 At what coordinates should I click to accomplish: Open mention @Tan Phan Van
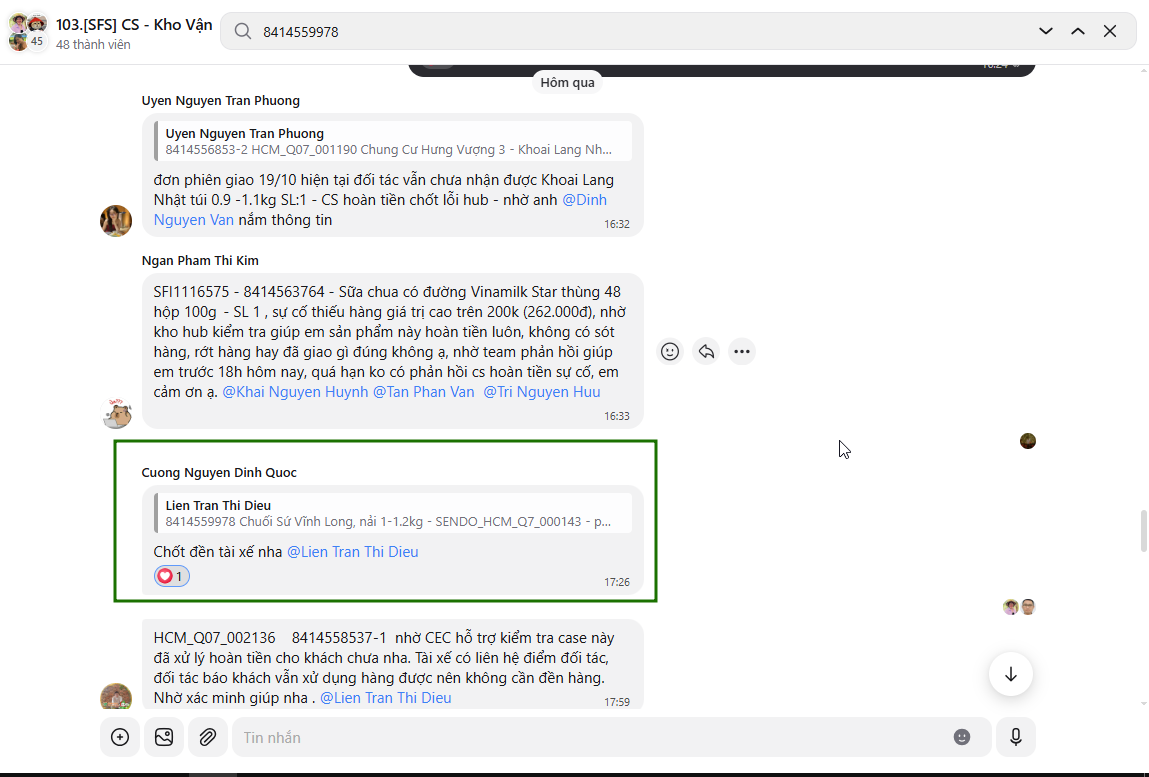pos(424,392)
